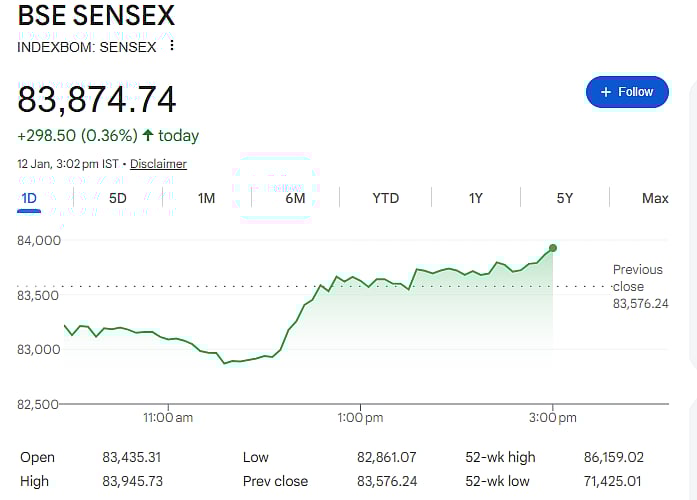Screen dimensions: 697x500
Task: Select the YTD range tab
Action: click(385, 198)
